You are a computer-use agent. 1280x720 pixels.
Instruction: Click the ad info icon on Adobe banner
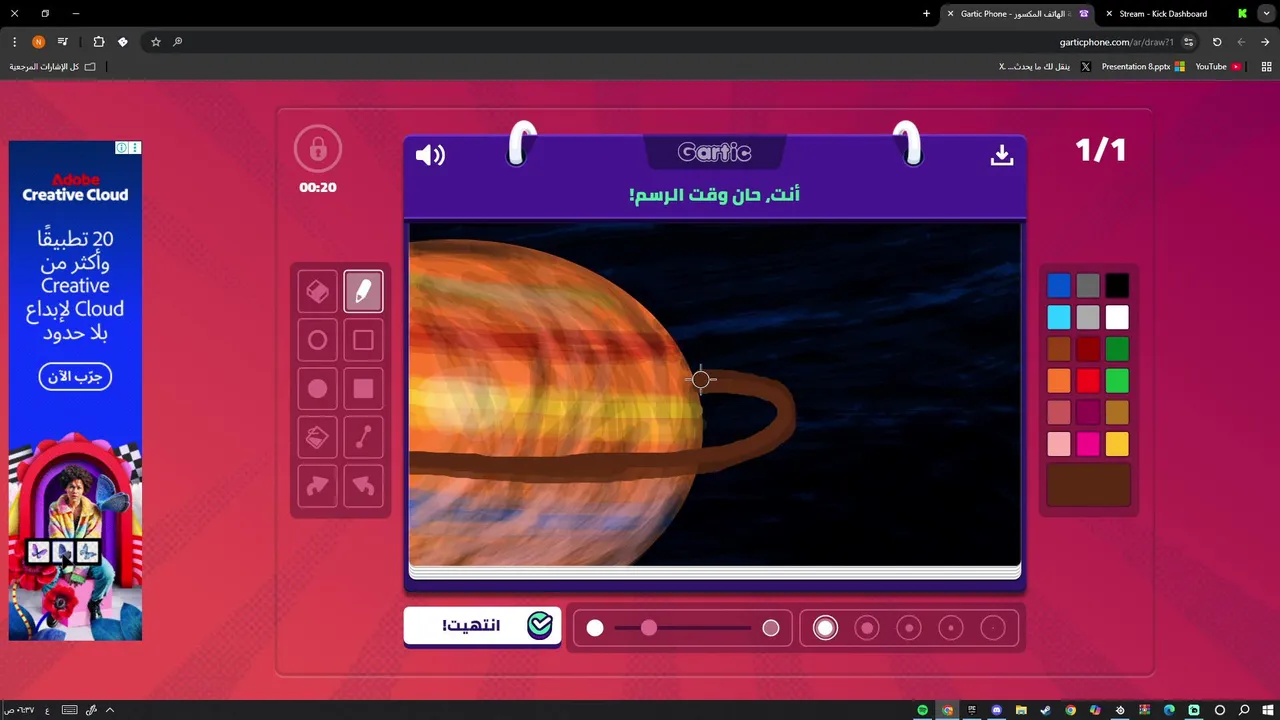pos(122,147)
